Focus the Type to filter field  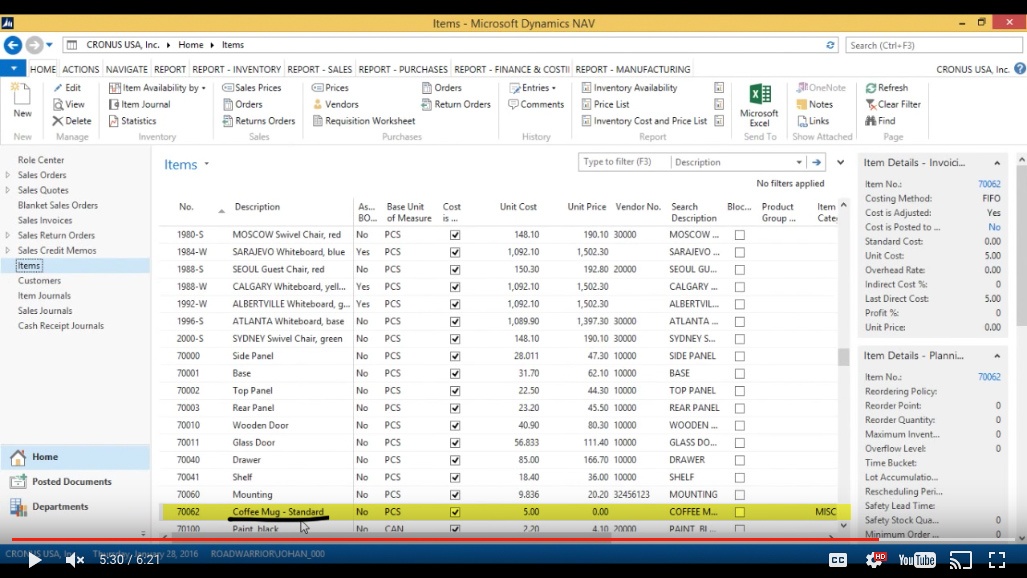624,162
